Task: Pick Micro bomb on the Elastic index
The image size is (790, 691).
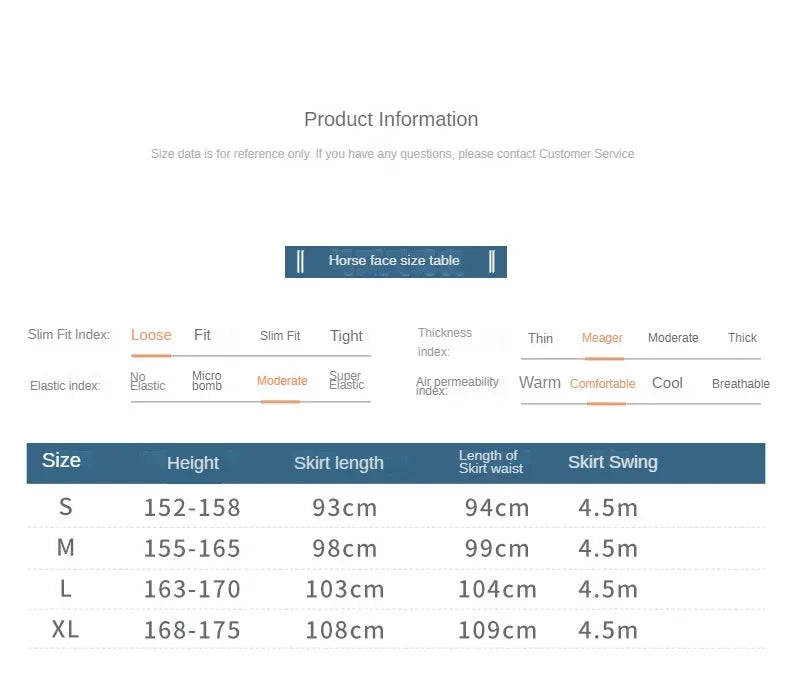Action: (x=207, y=381)
